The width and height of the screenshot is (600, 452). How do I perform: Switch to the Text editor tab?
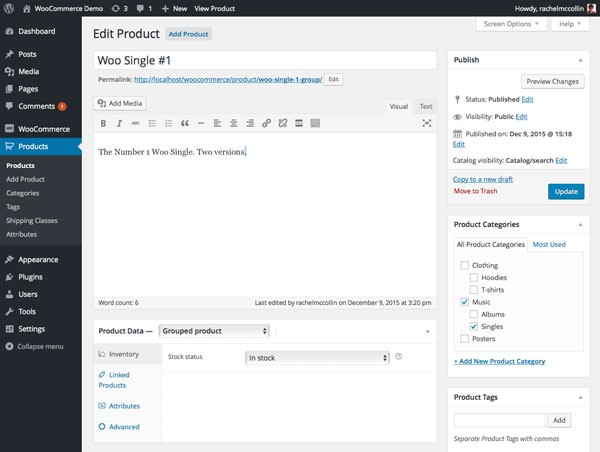(426, 107)
